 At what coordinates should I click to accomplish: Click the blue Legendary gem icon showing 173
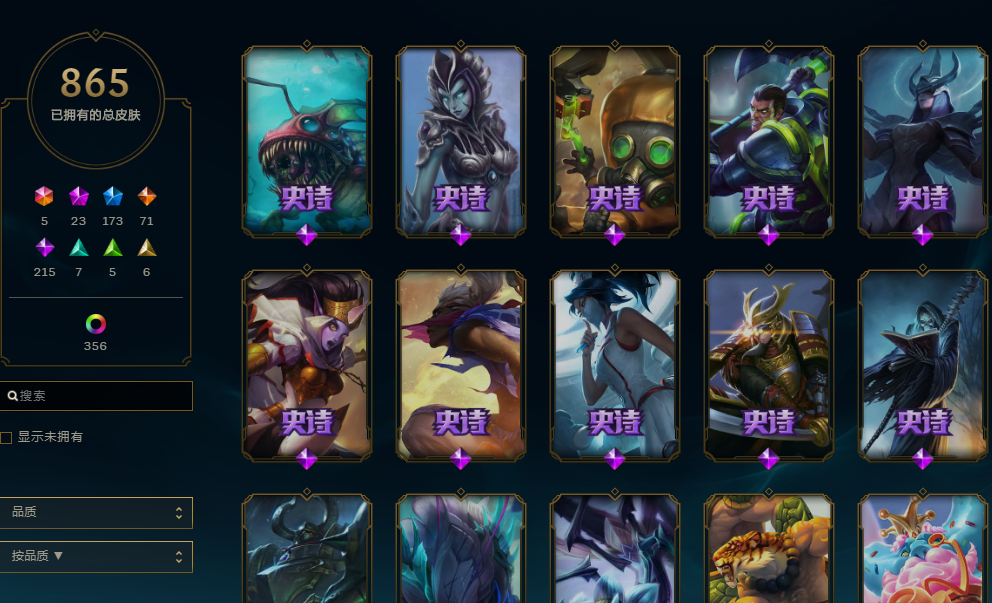pyautogui.click(x=113, y=196)
